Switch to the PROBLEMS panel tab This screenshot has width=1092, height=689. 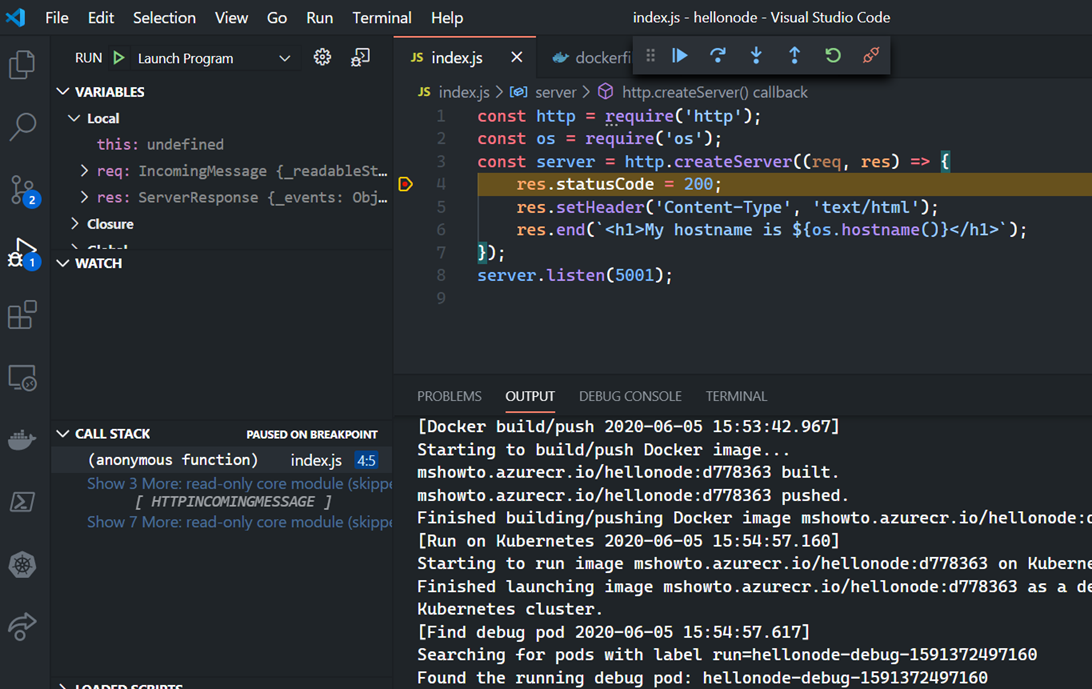pos(449,396)
